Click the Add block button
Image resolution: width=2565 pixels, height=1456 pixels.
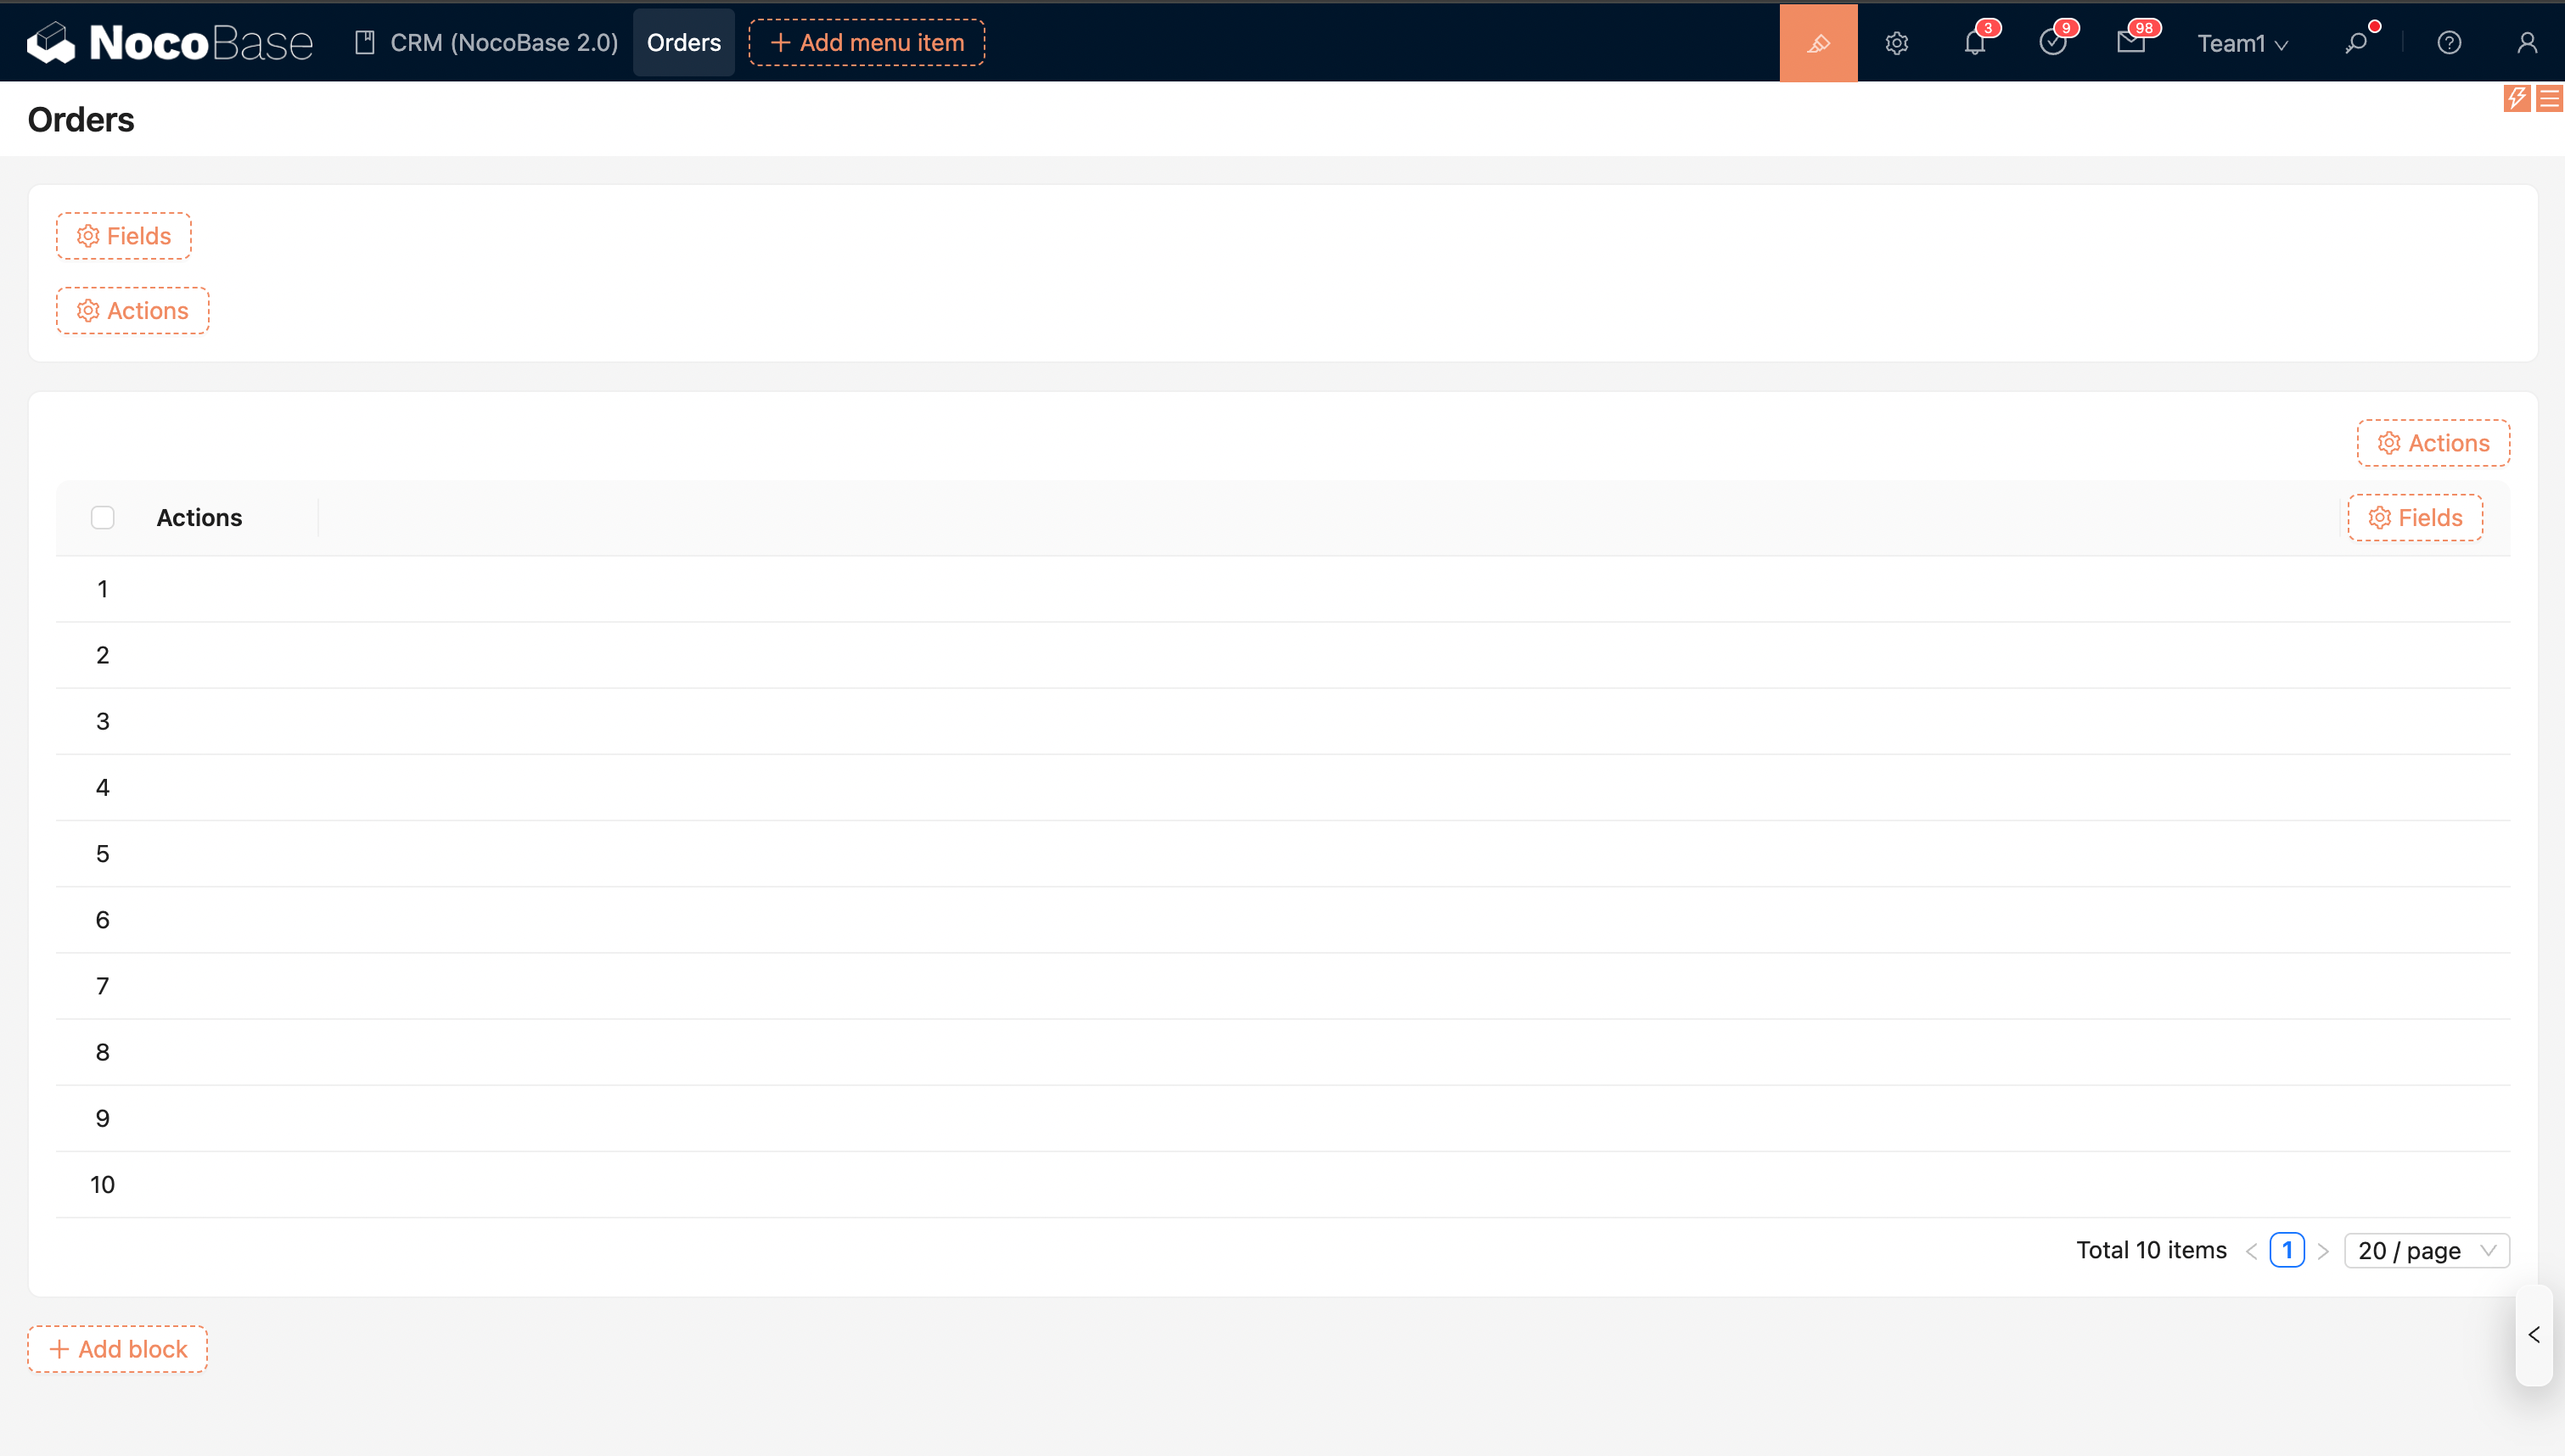pos(117,1349)
